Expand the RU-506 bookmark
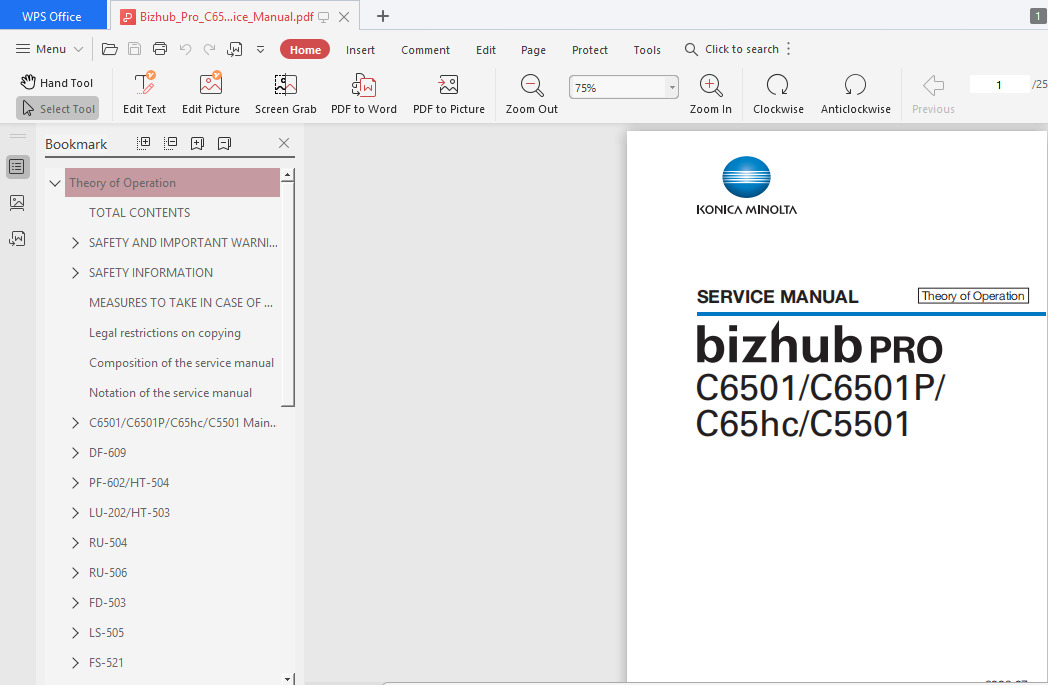 pyautogui.click(x=75, y=573)
